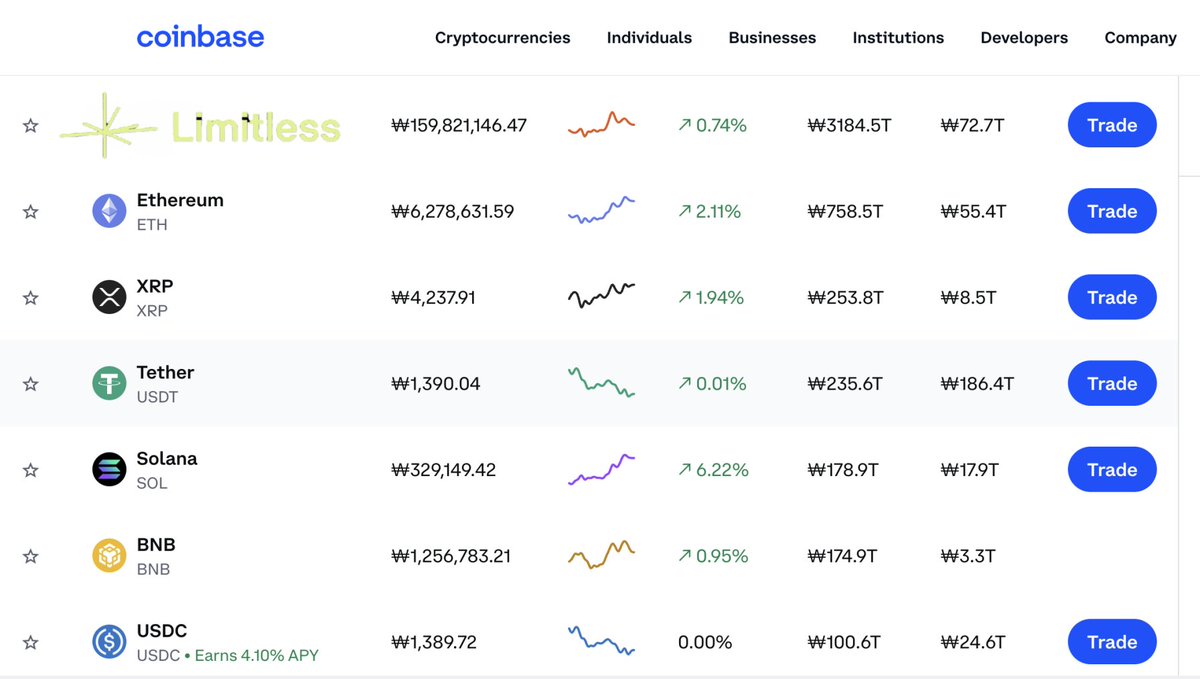The height and width of the screenshot is (679, 1200).
Task: Open the Limitless logo in first row
Action: 200,126
